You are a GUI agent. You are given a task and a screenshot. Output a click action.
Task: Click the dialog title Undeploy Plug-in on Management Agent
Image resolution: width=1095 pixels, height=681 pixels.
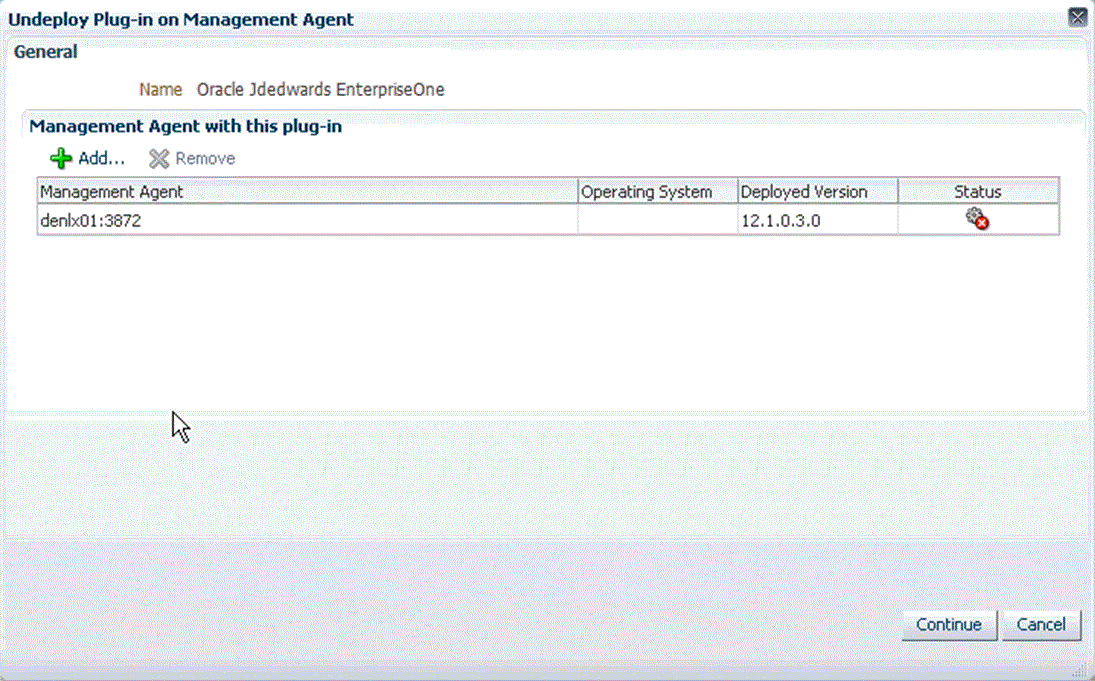click(181, 20)
